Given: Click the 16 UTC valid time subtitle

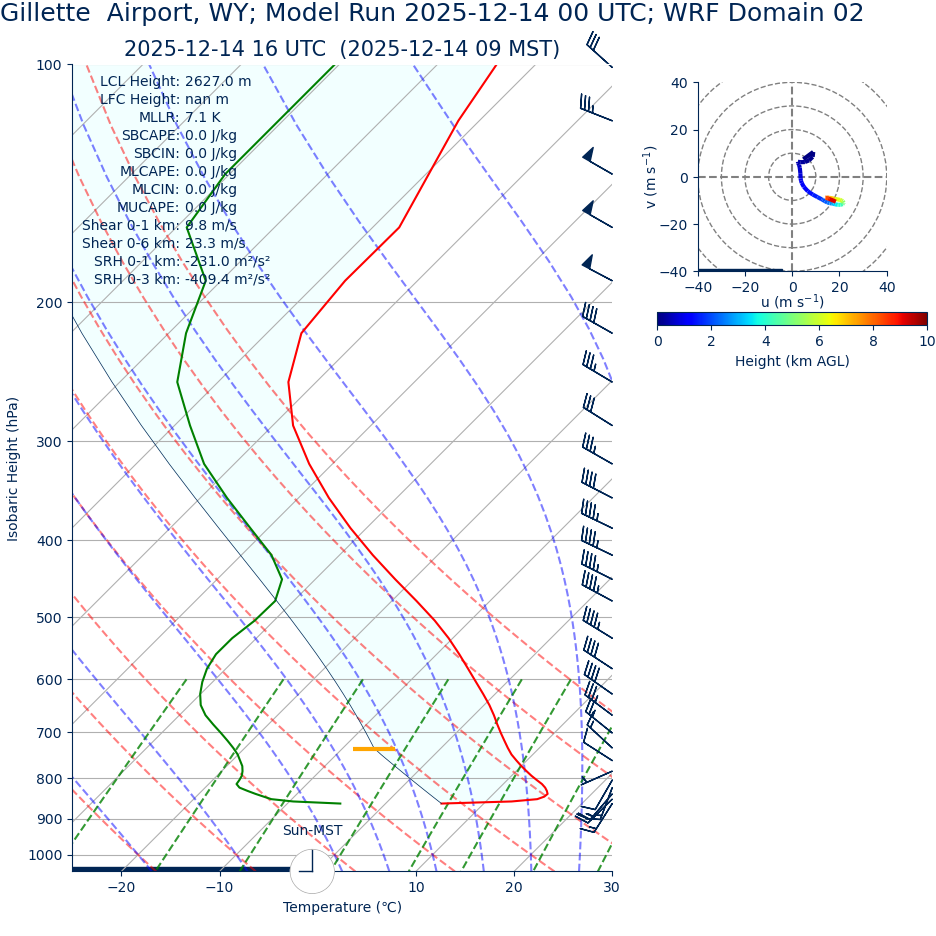Looking at the screenshot, I should coord(342,50).
